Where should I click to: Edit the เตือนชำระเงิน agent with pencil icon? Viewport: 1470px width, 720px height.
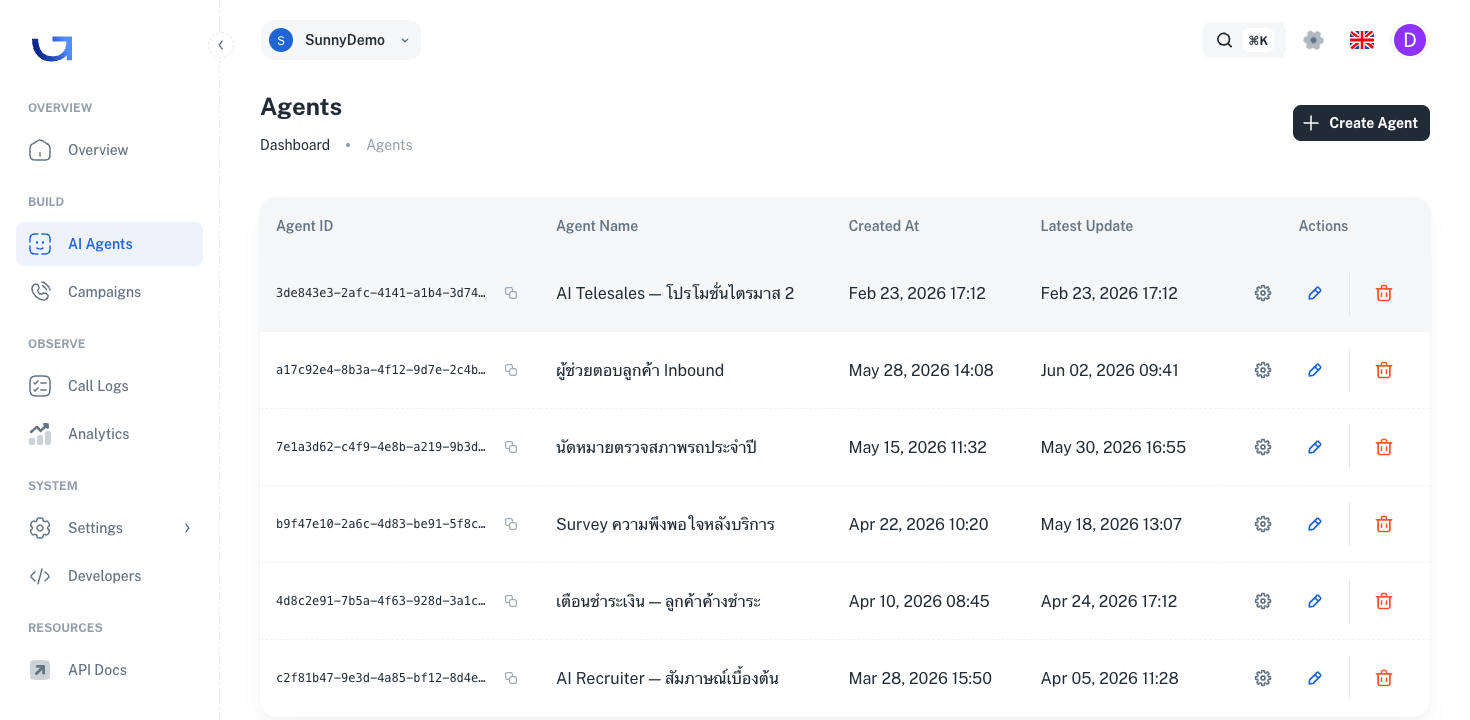[x=1315, y=601]
